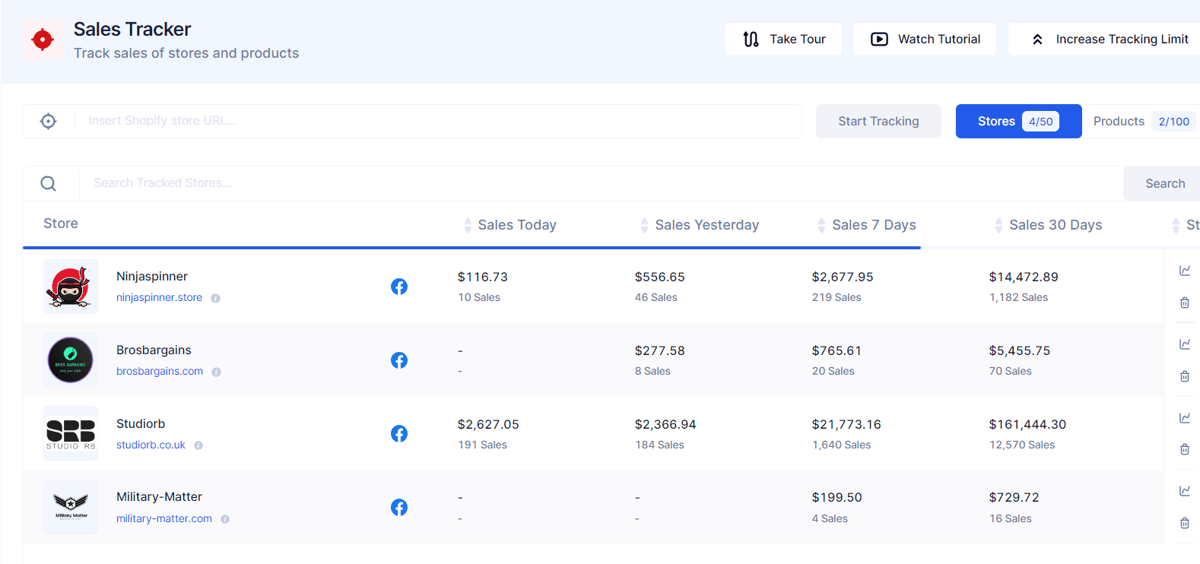This screenshot has width=1200, height=564.
Task: Click the $2,366.94 value for Studiorb
Action: coord(666,424)
